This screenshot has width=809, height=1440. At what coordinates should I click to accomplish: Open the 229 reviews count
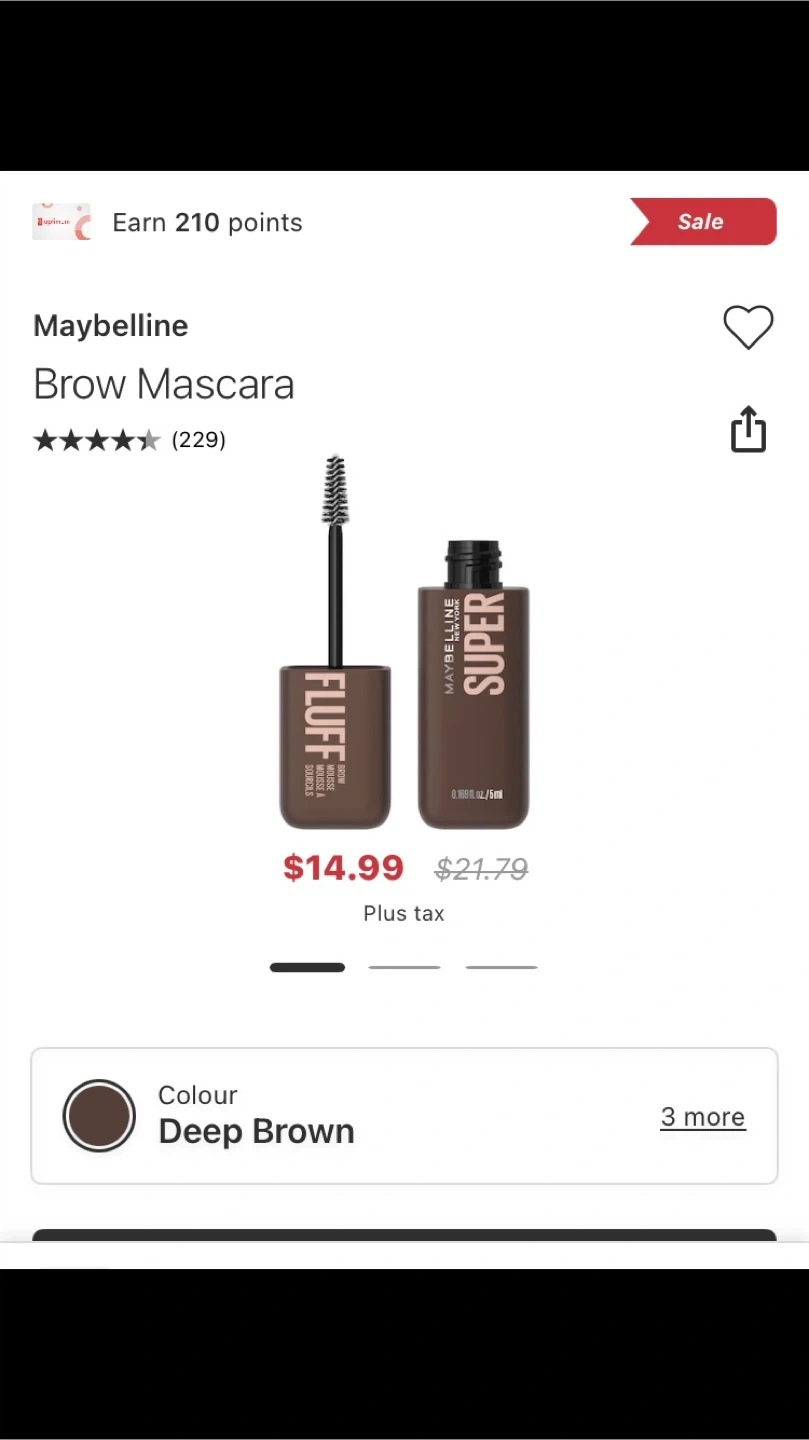(x=199, y=440)
